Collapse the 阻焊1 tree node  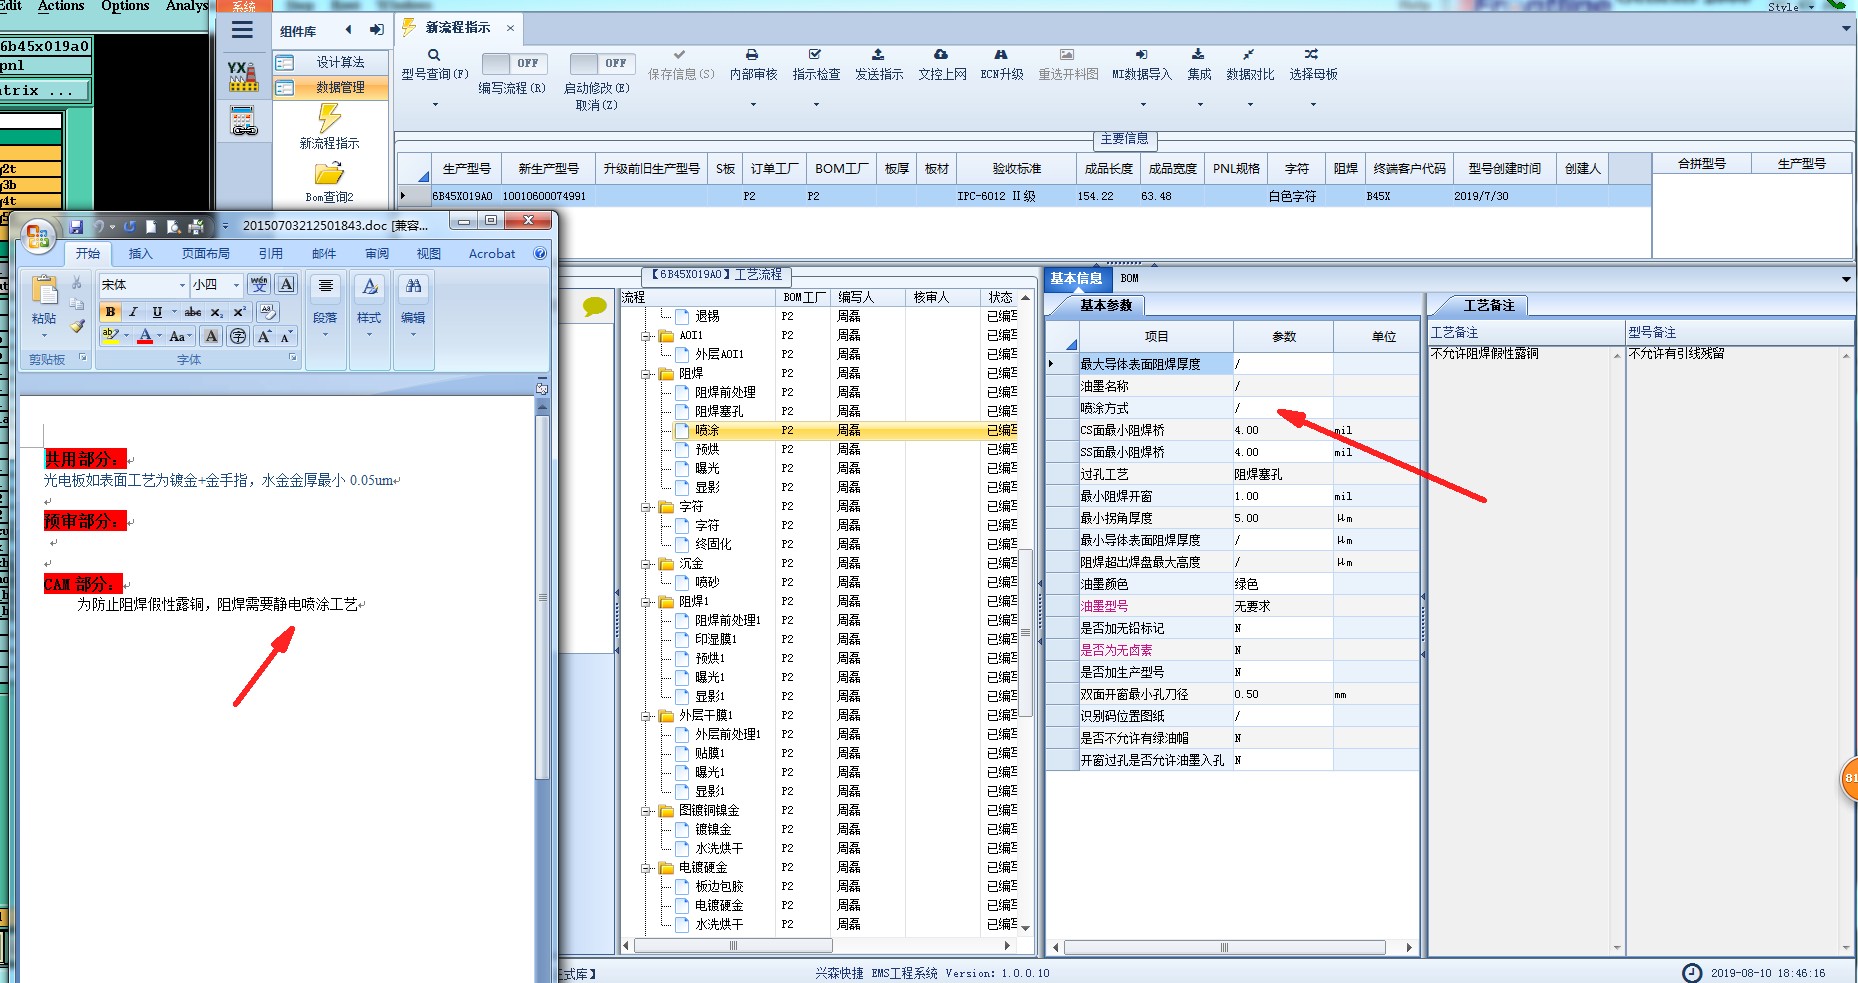pos(647,602)
